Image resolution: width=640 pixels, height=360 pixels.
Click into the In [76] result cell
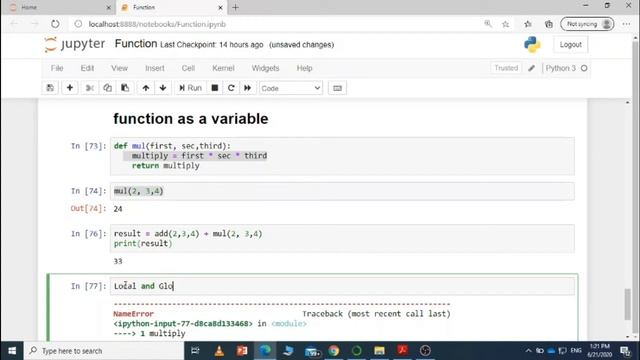pyautogui.click(x=342, y=238)
